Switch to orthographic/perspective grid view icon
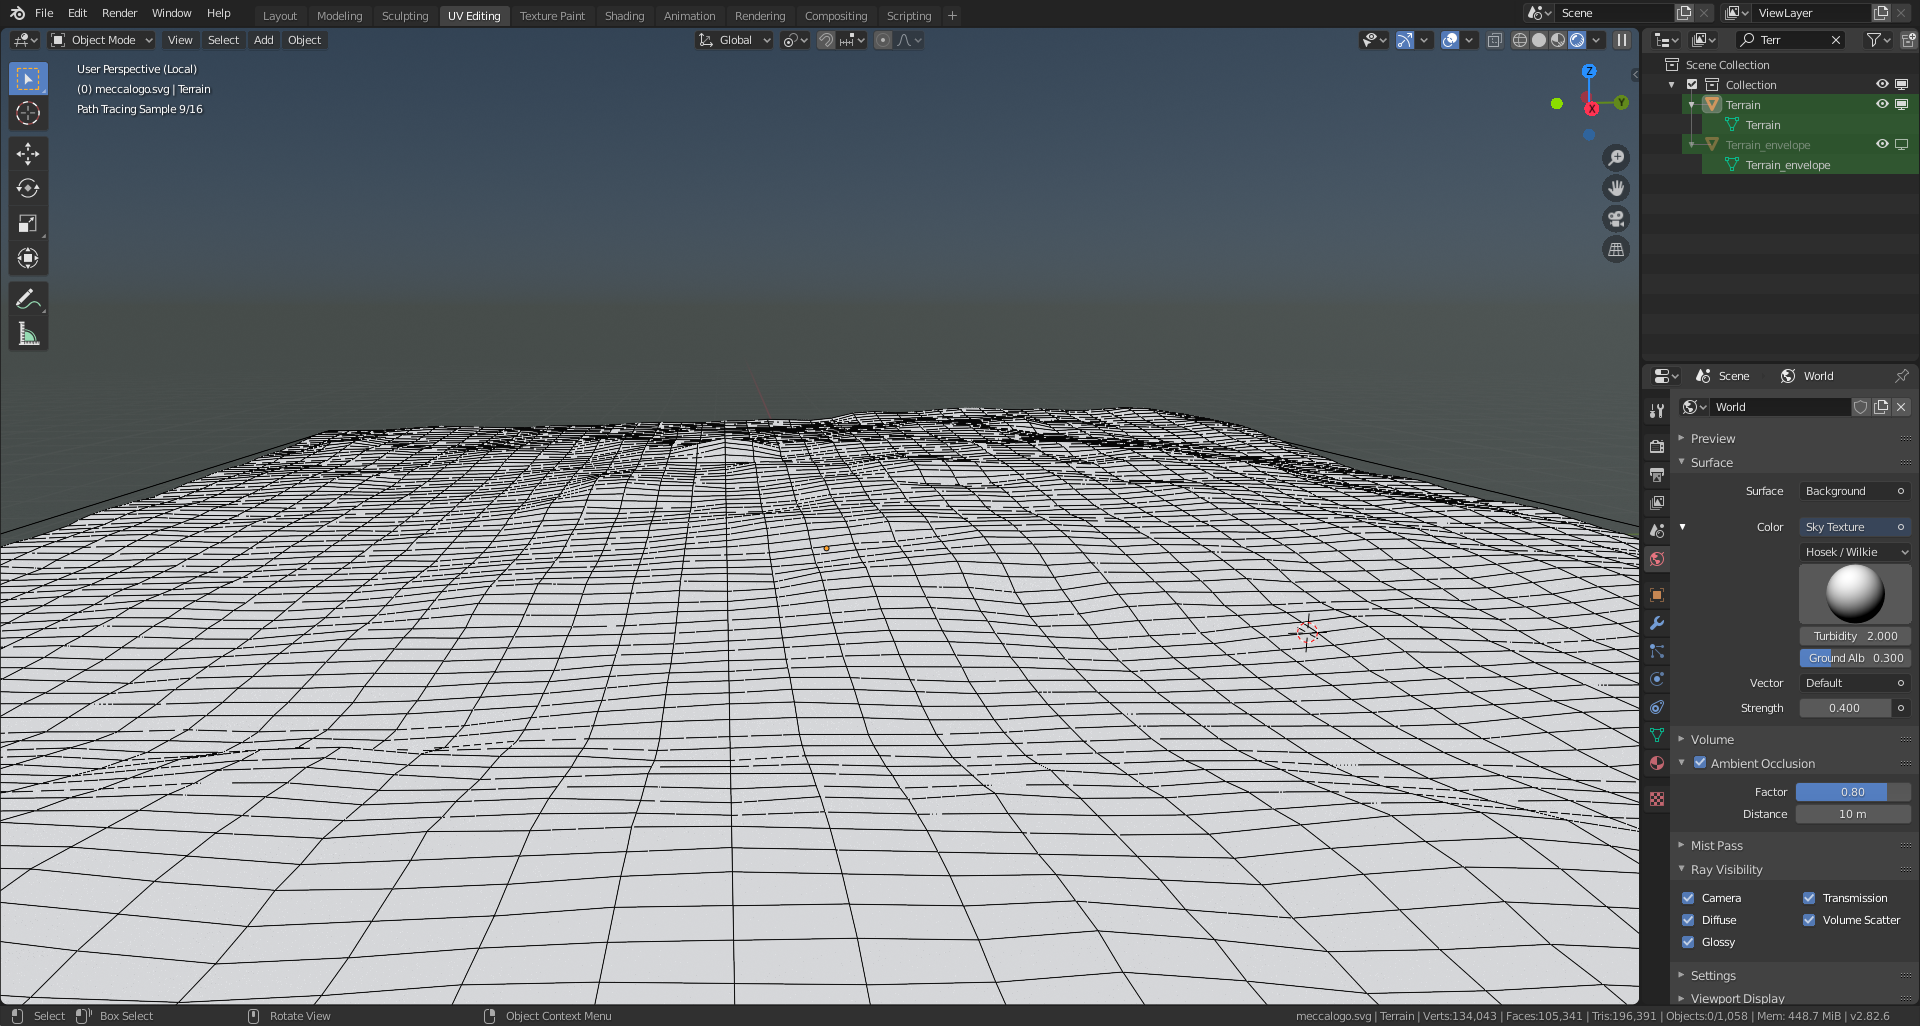 point(1616,250)
